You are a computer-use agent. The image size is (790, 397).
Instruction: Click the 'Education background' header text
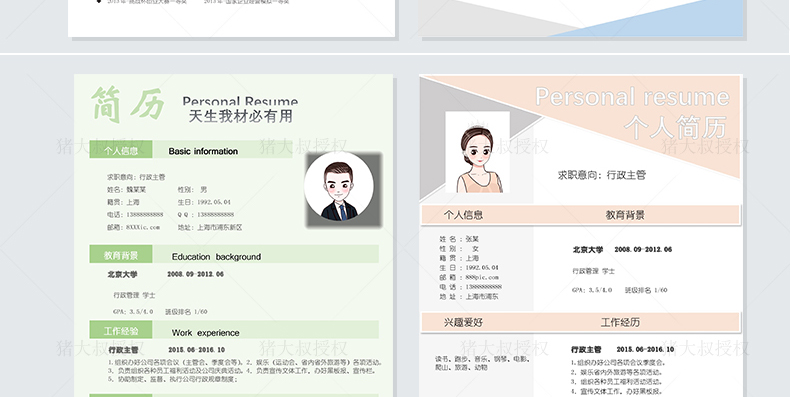[216, 256]
